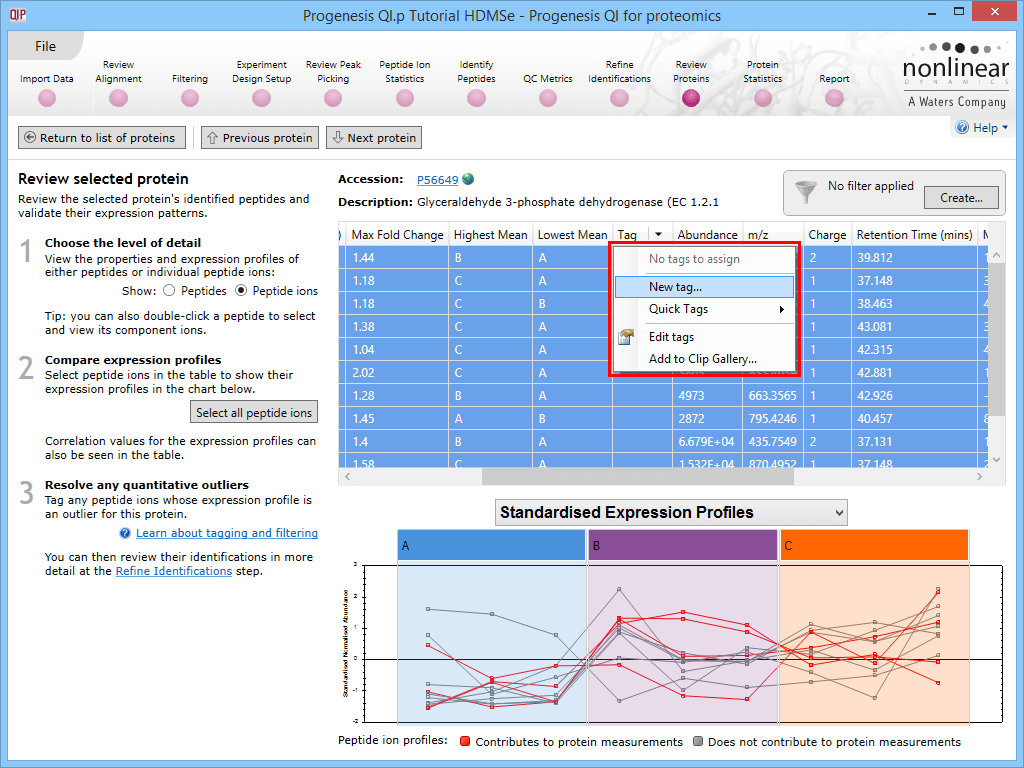Select row with m/z 663.3565

[x=663, y=396]
